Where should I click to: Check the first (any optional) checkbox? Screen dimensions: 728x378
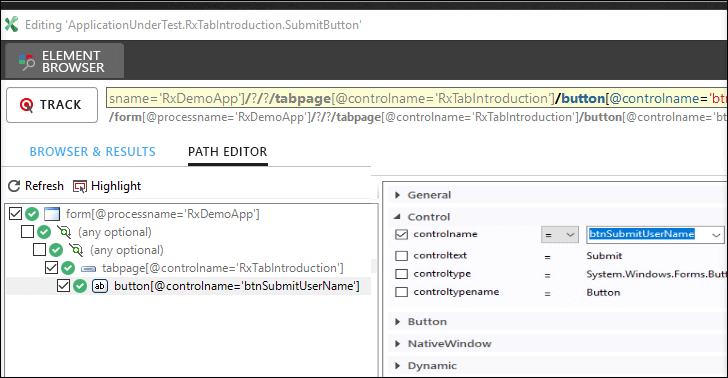tap(27, 231)
